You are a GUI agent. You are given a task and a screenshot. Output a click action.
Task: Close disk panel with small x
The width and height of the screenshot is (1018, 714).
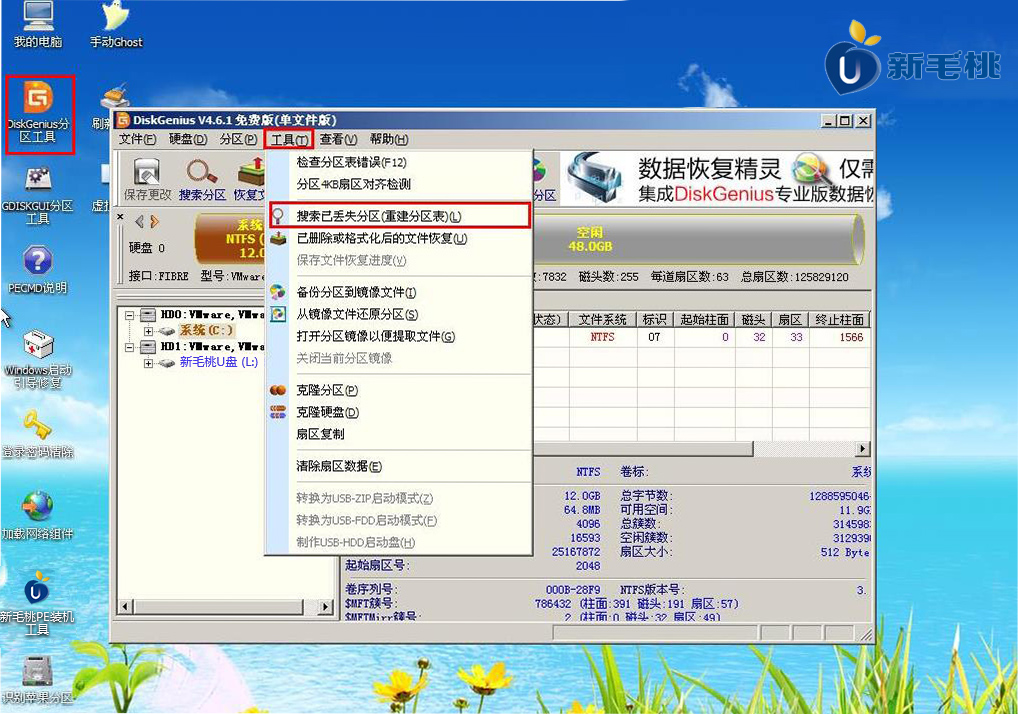click(121, 217)
